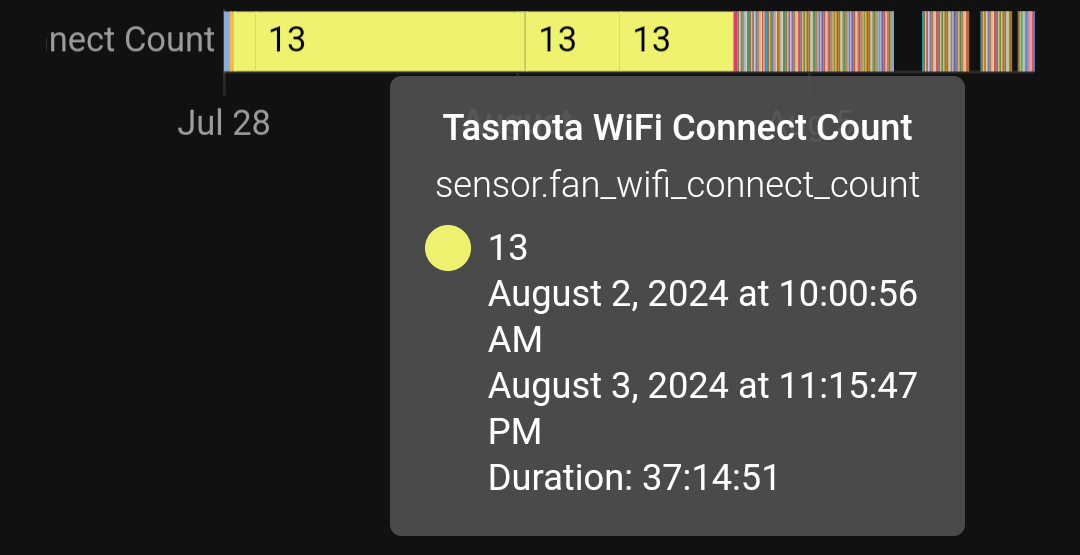
Task: Click the thin blue sliver at timeline start
Action: coord(227,41)
